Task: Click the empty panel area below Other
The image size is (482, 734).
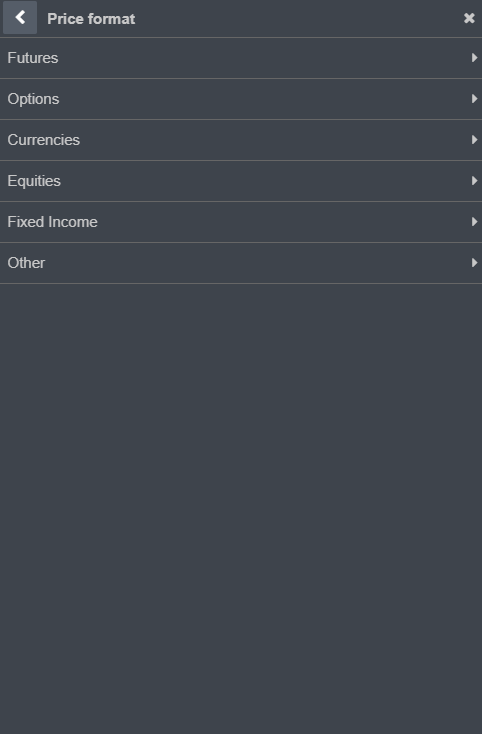Action: pyautogui.click(x=241, y=508)
